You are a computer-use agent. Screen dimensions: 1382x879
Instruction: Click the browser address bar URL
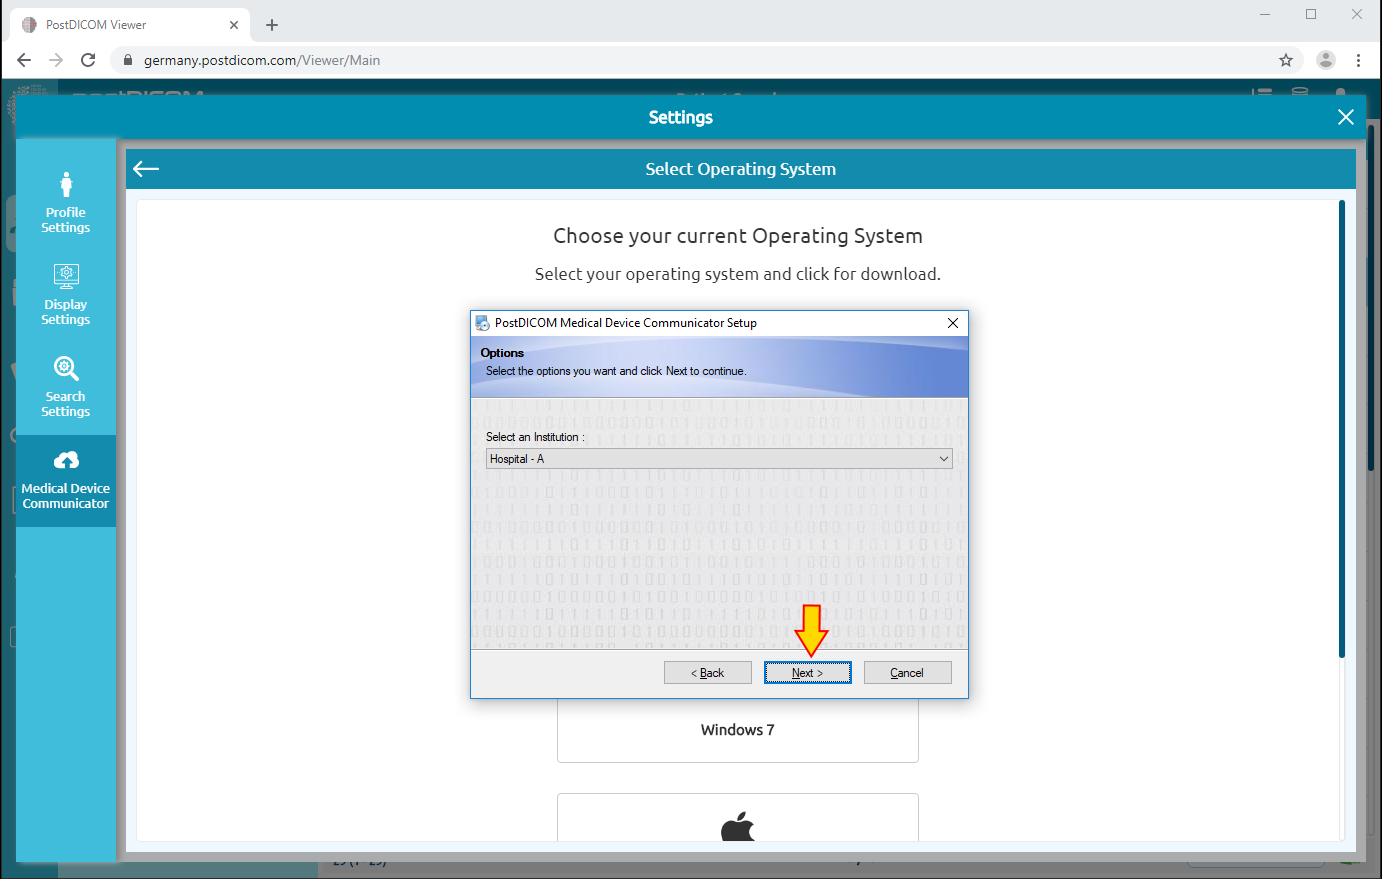click(262, 60)
